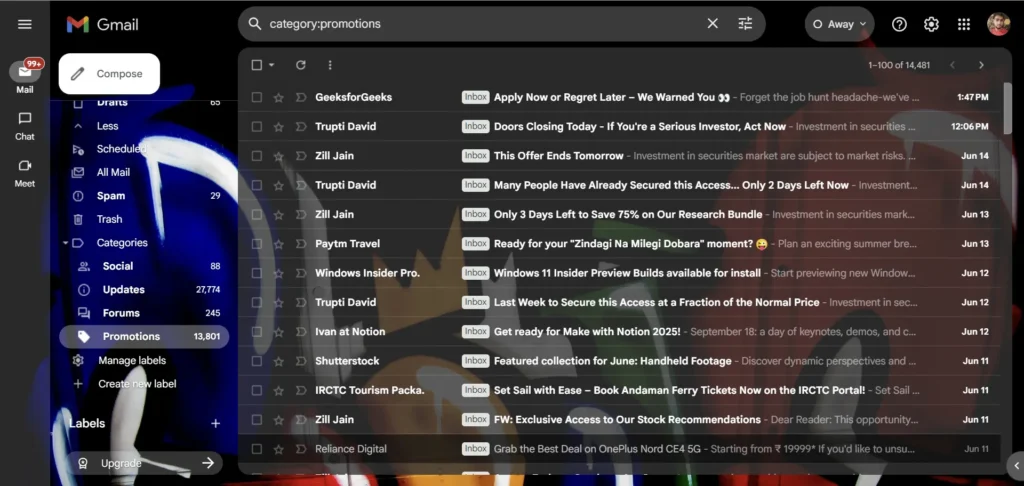Go to the next page of emails
This screenshot has width=1024, height=486.
[x=981, y=65]
